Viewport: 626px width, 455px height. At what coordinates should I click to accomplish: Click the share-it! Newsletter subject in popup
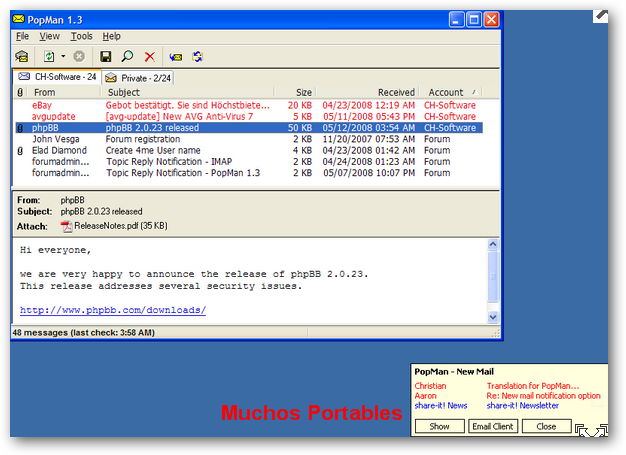pyautogui.click(x=523, y=406)
